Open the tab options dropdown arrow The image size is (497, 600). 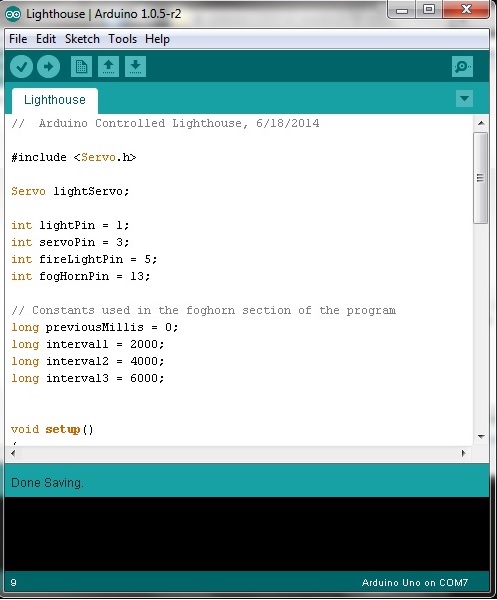[464, 99]
